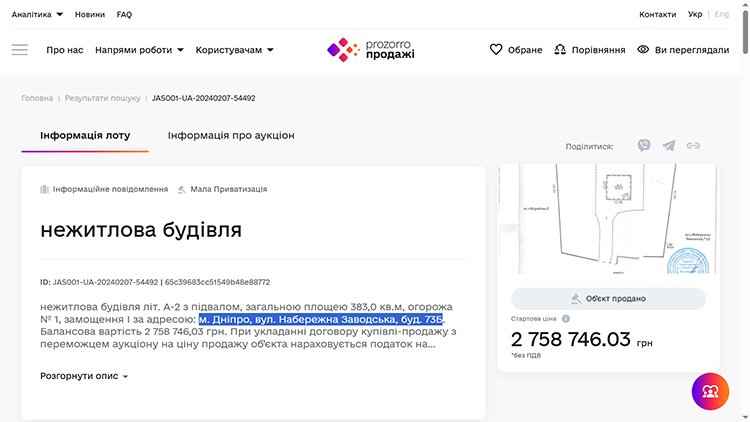Switch to Інформація про аукціон tab
This screenshot has height=422, width=750.
coord(231,135)
